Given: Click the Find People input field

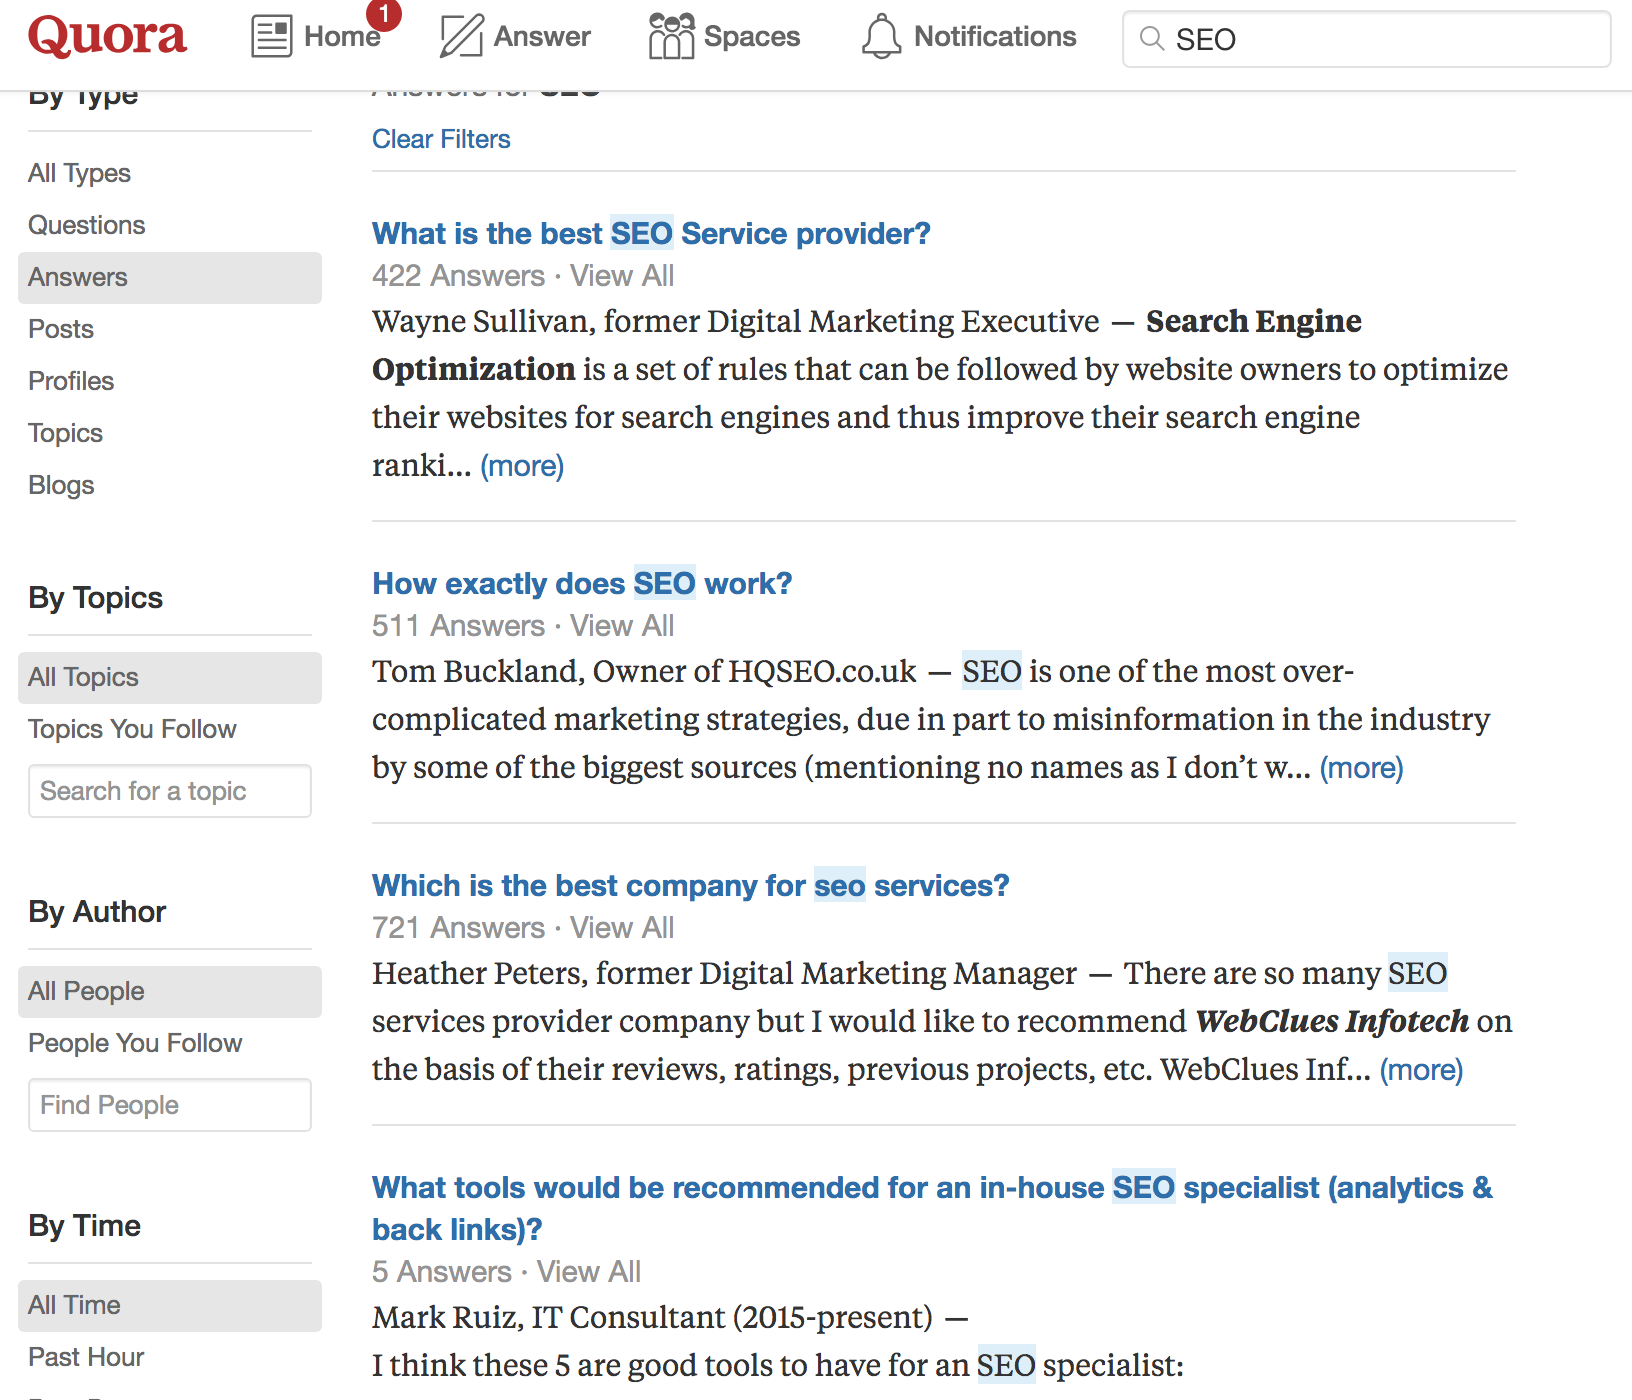Looking at the screenshot, I should (170, 1105).
